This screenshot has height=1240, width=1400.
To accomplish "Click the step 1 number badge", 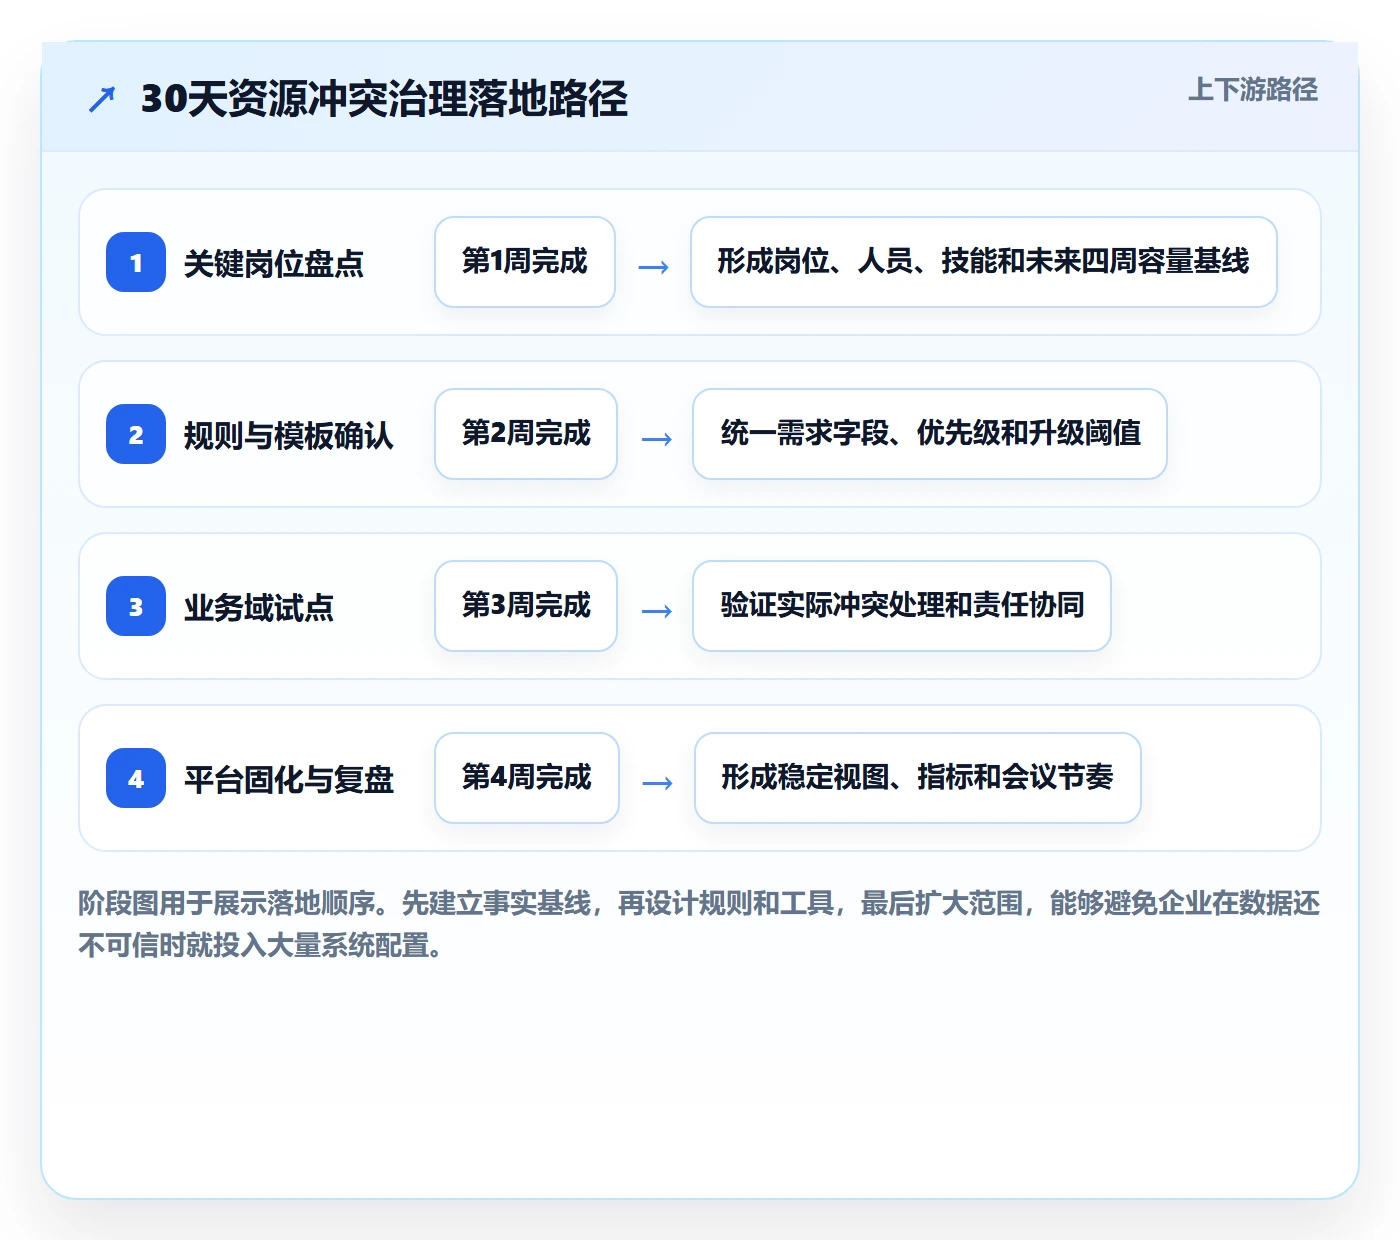I will coord(136,262).
